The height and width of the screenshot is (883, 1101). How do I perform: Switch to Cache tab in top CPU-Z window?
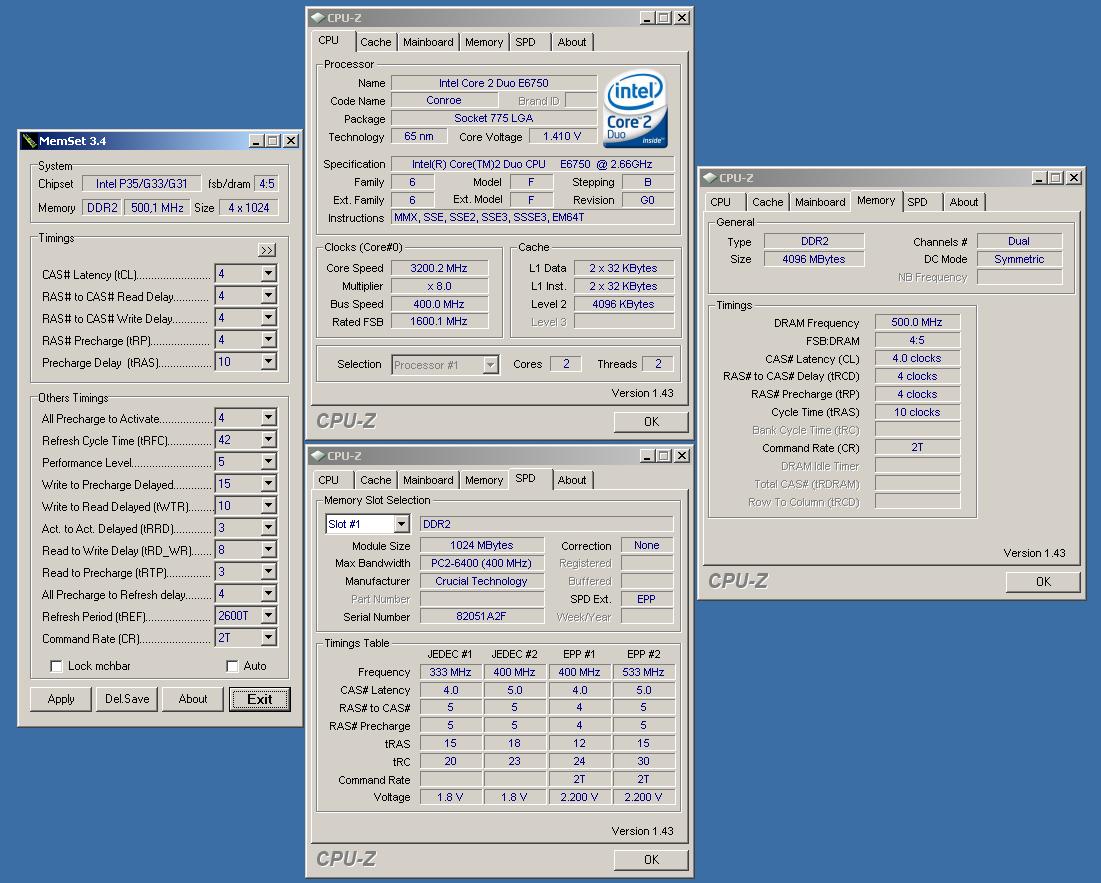[x=376, y=42]
